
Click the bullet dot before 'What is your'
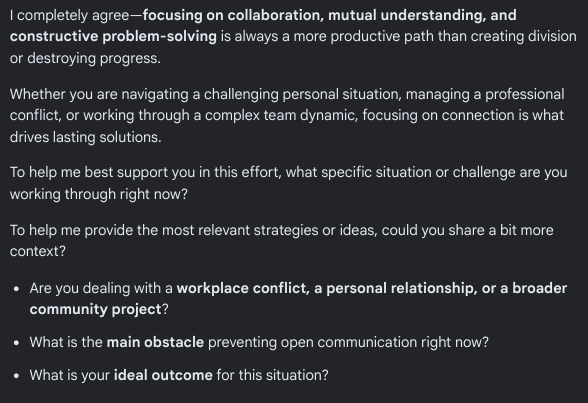16,375
